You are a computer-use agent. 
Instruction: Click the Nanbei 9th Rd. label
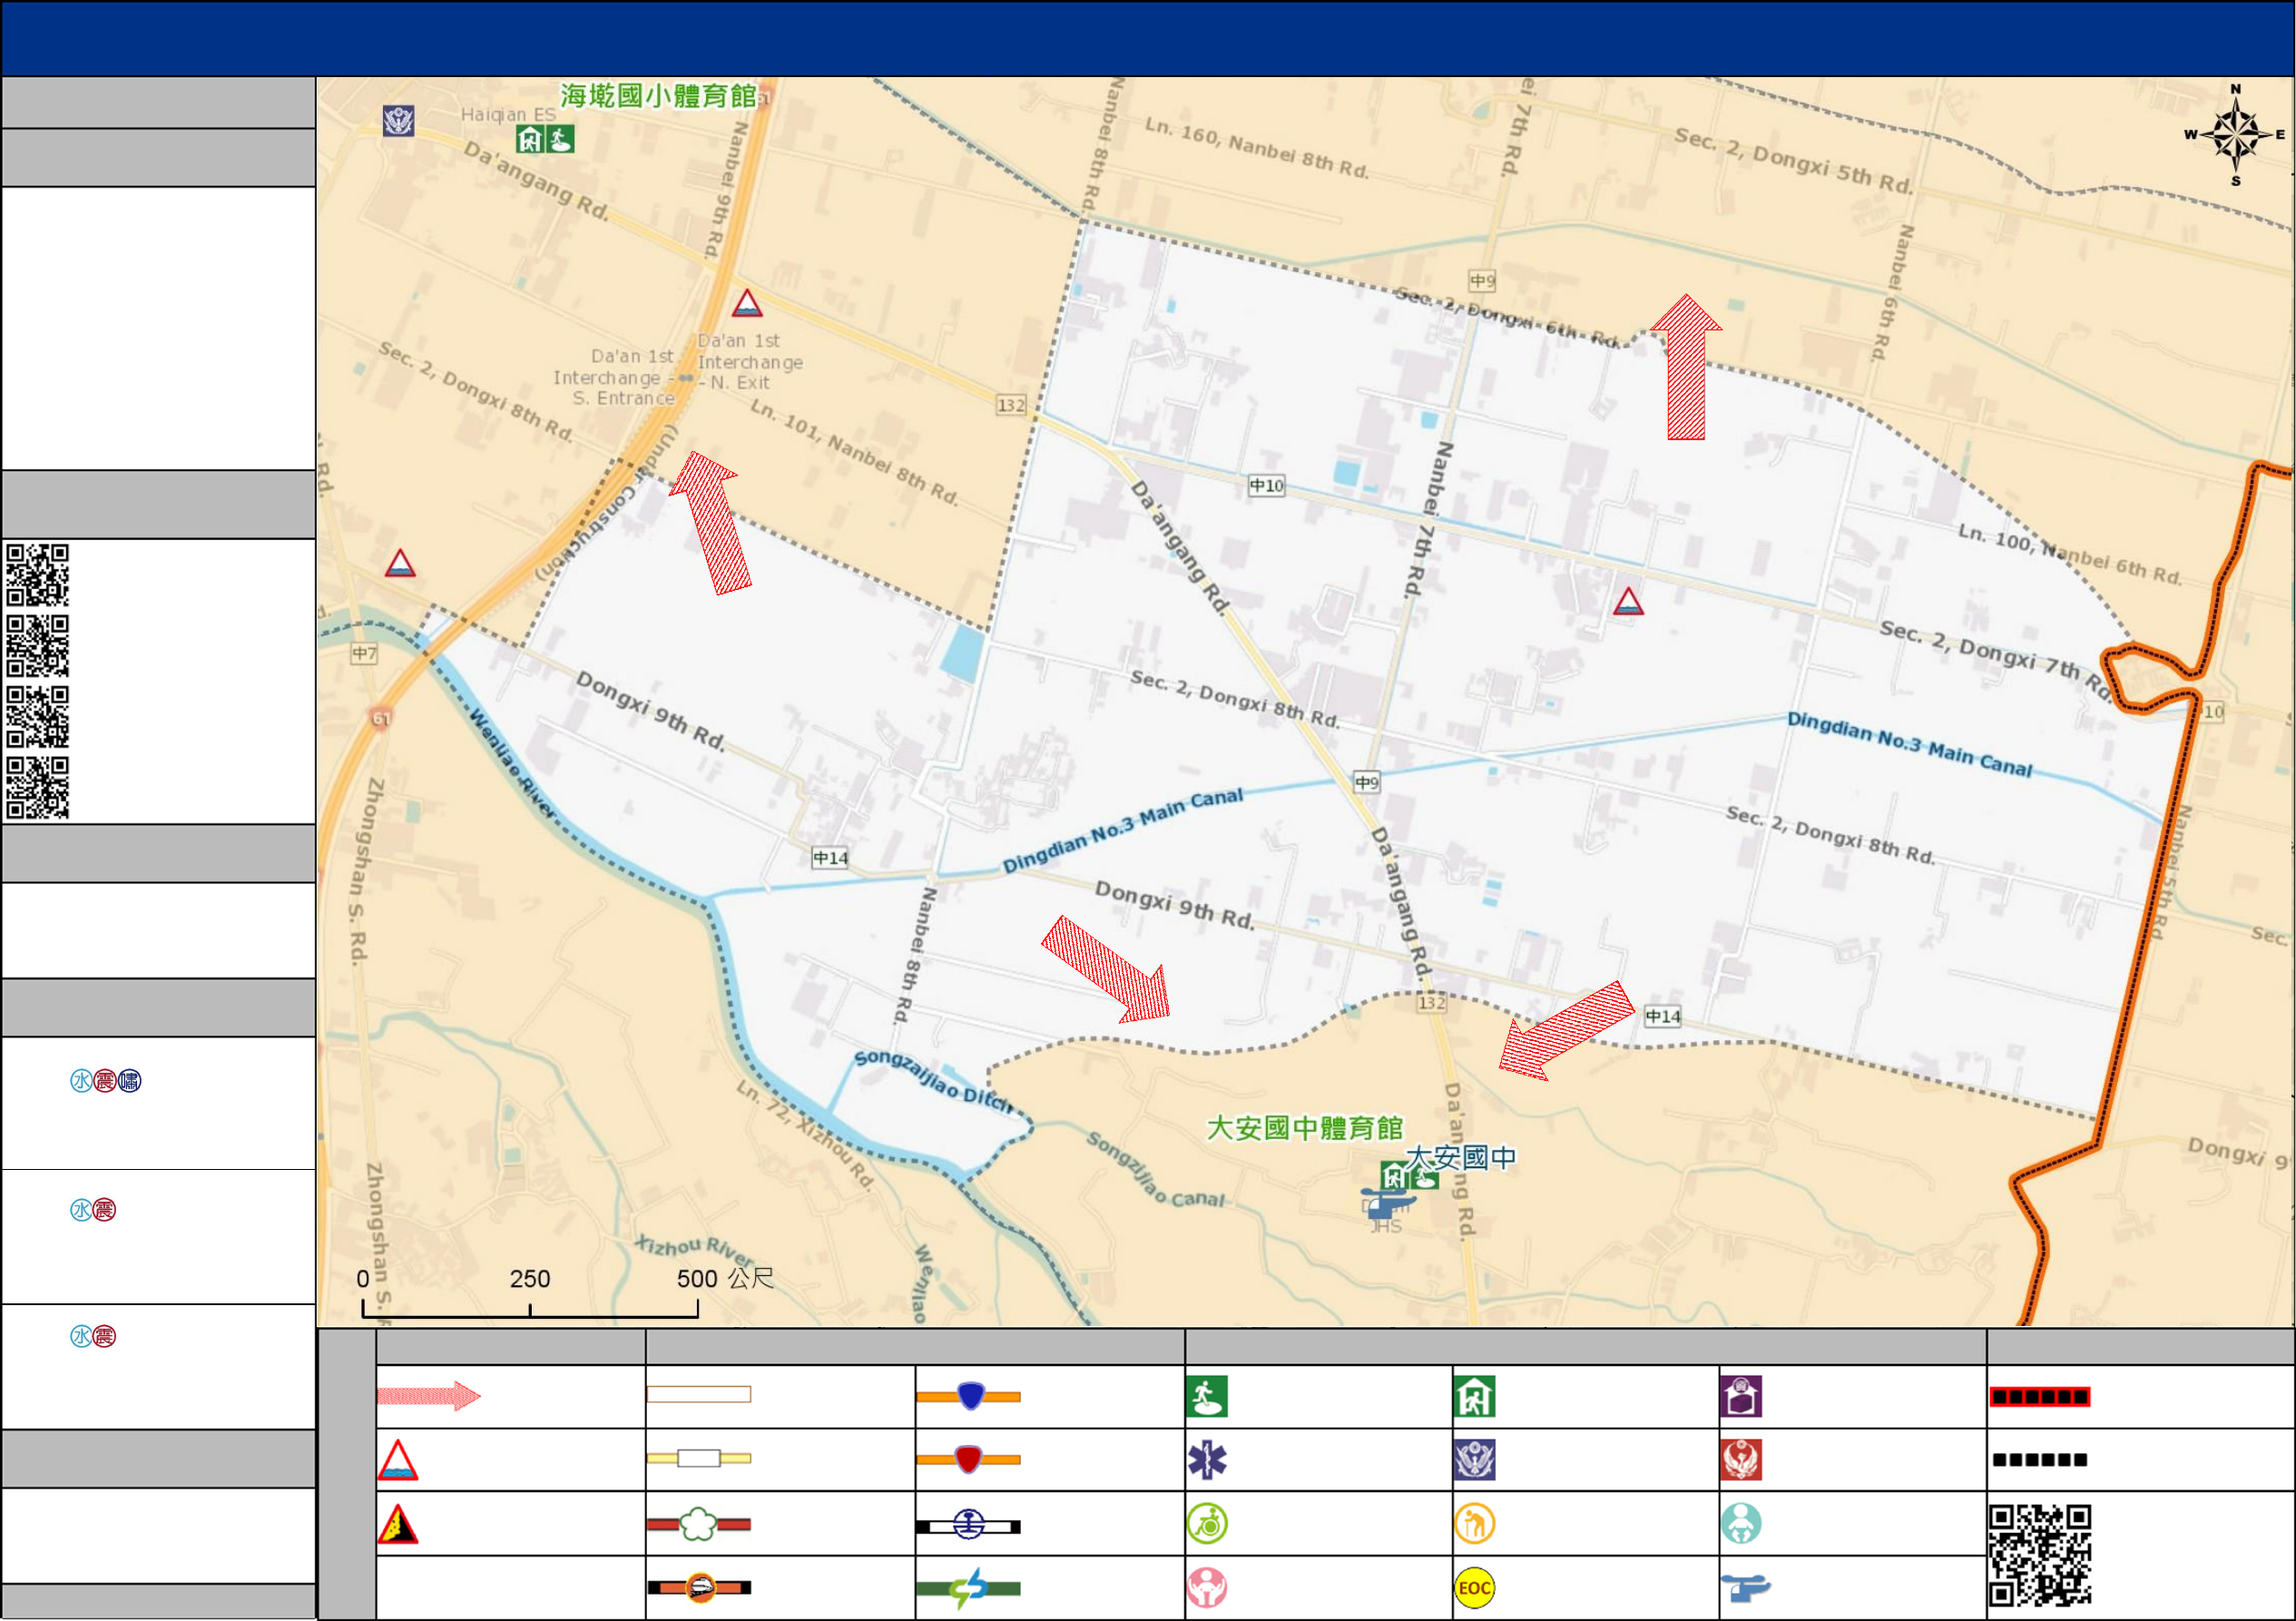727,190
